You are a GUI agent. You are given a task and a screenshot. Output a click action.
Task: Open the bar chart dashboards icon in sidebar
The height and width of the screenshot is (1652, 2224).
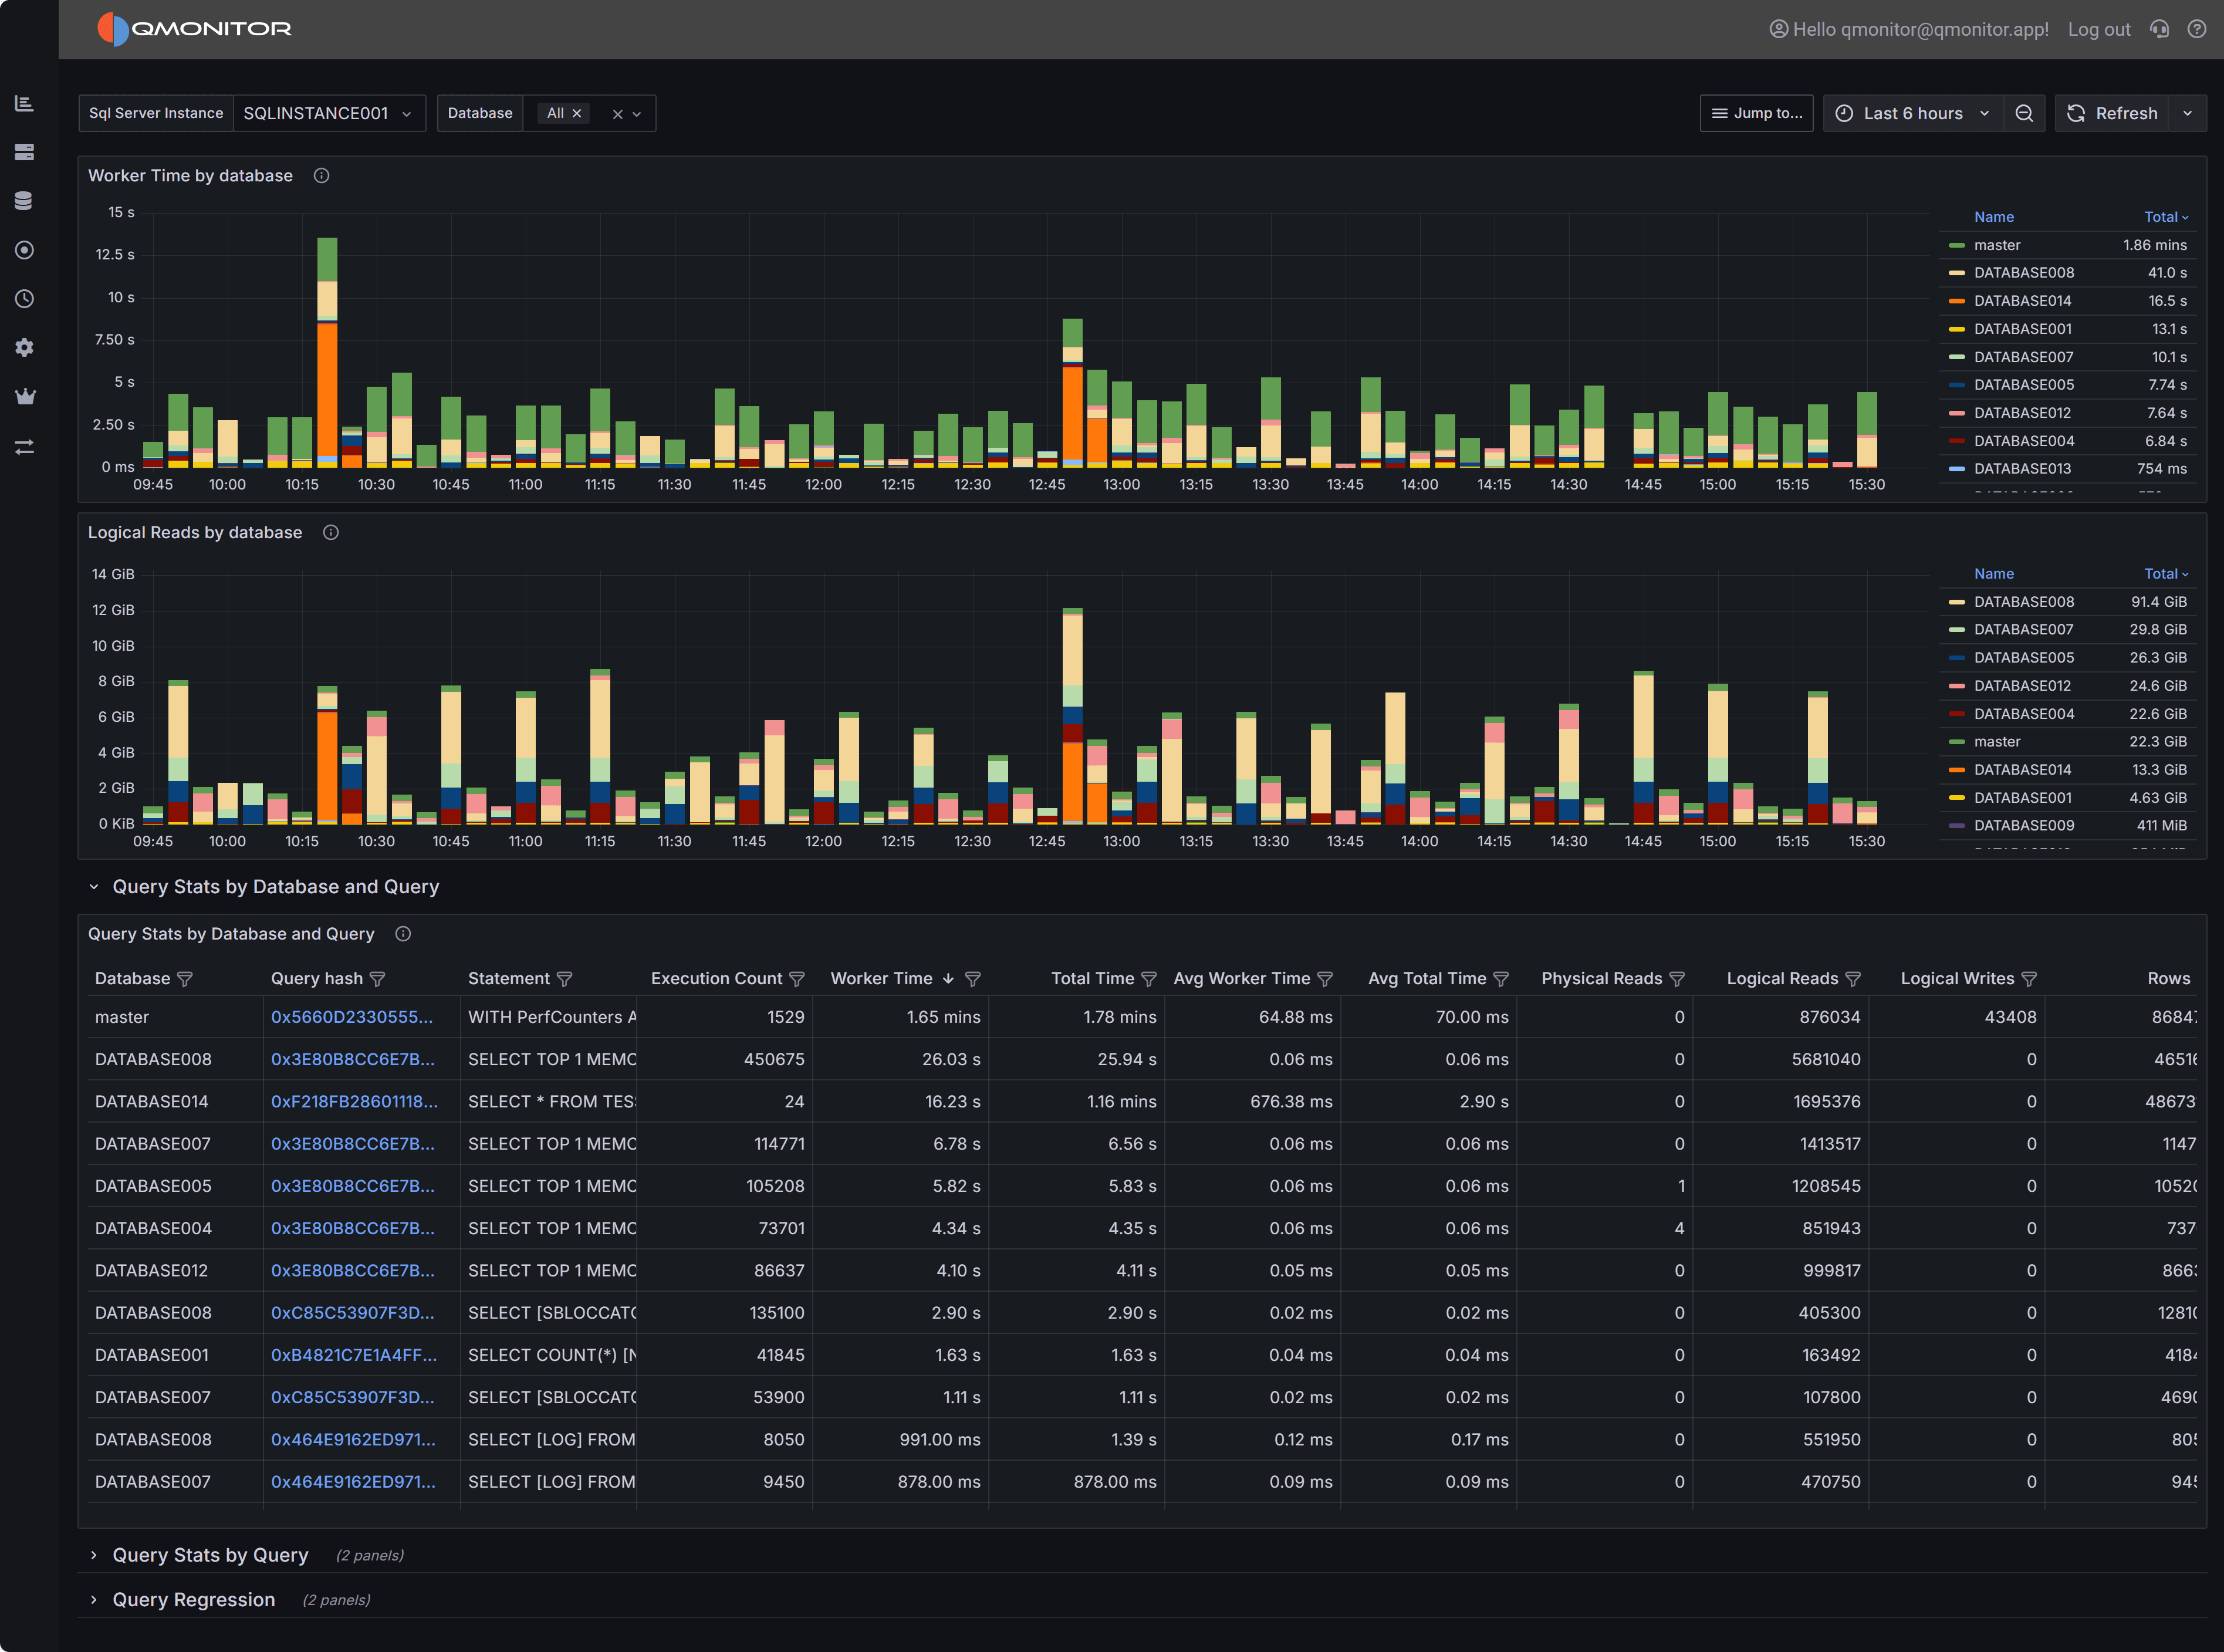click(24, 102)
